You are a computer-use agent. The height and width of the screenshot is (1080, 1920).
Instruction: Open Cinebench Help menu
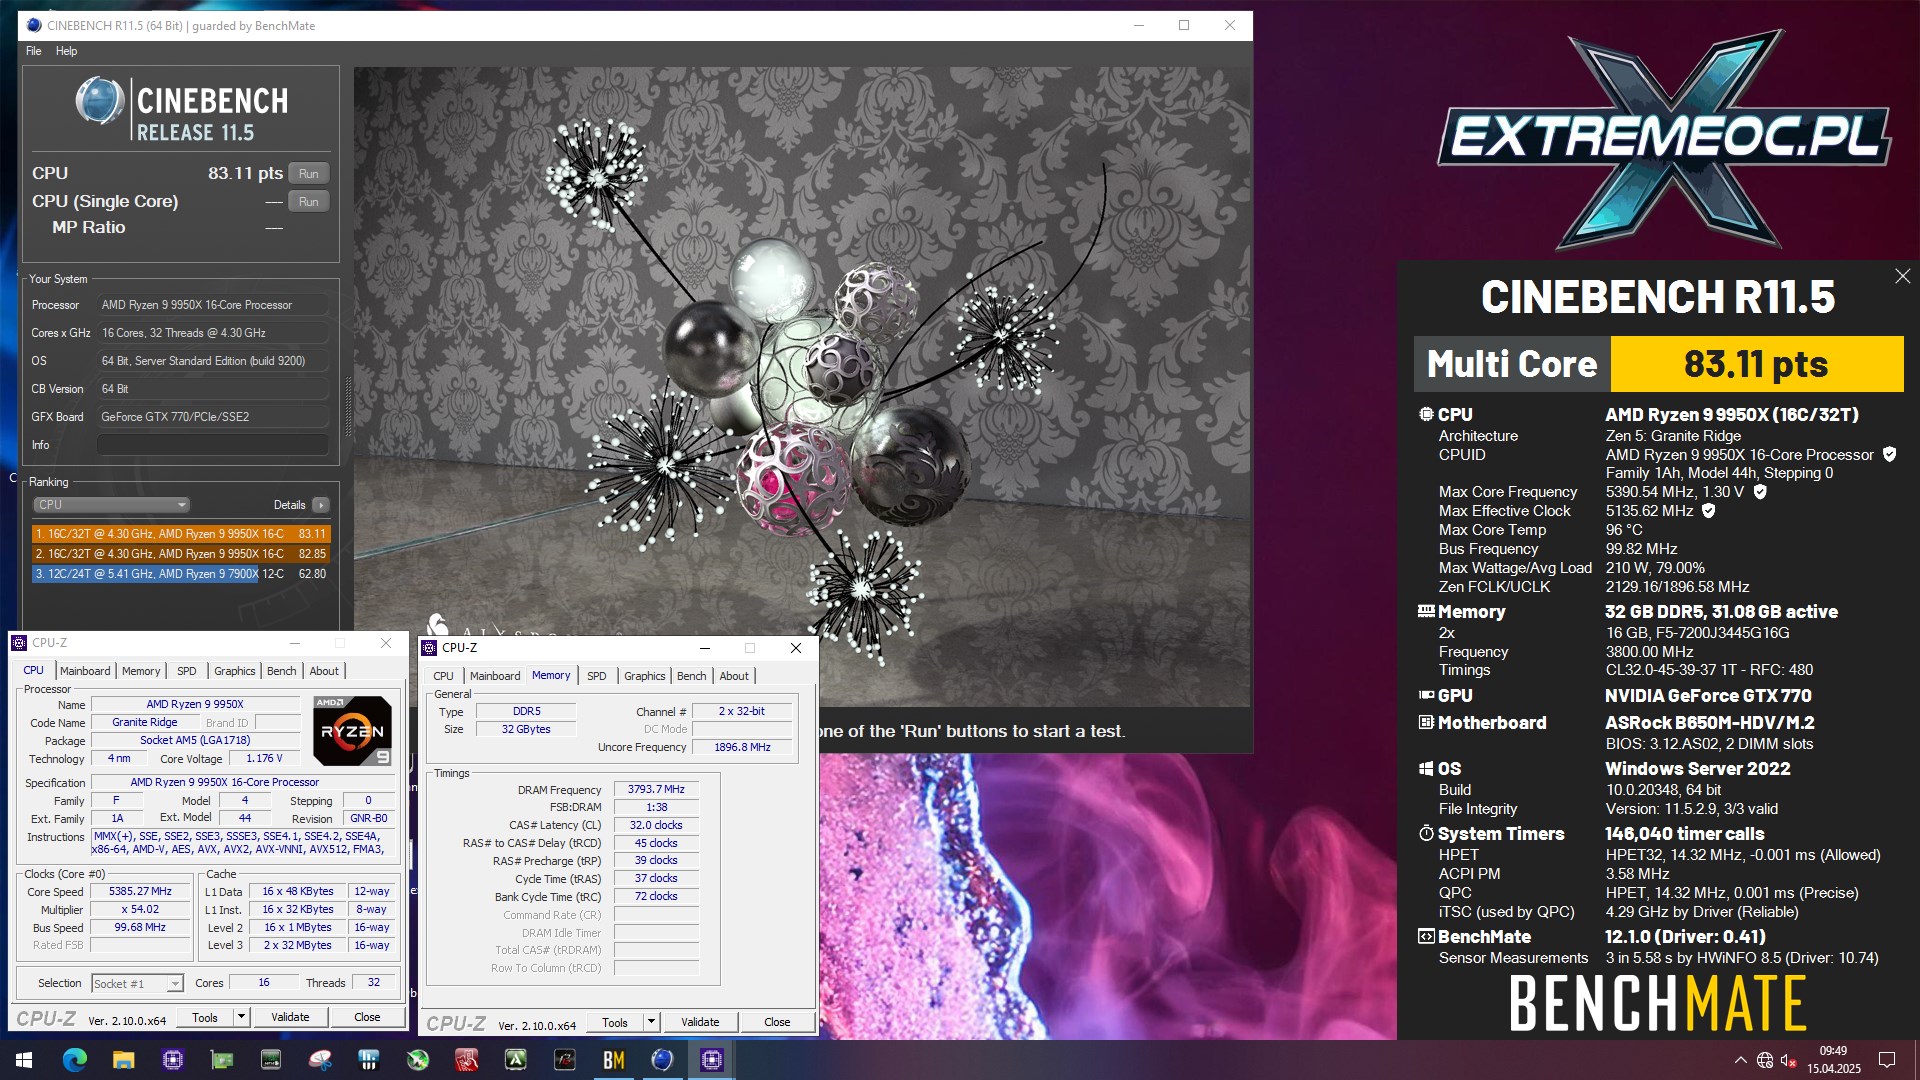click(66, 51)
